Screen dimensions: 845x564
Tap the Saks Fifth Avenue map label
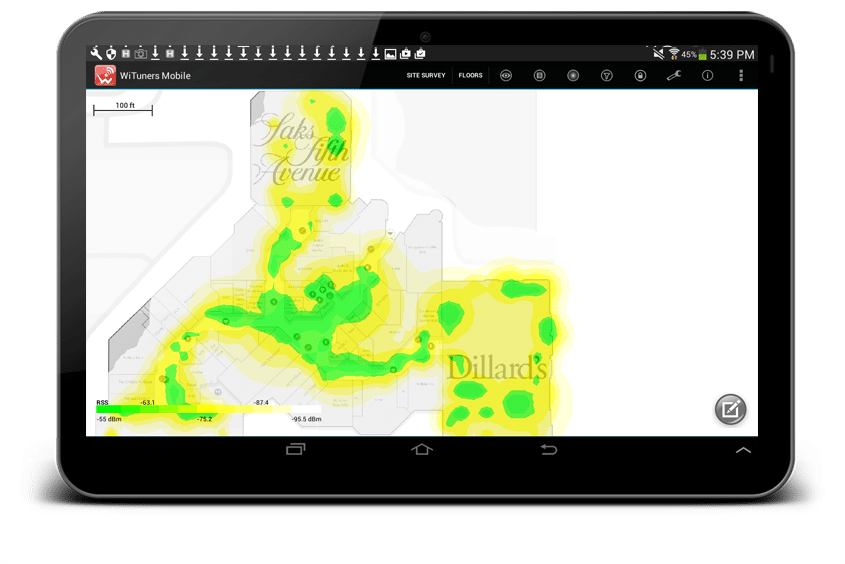pos(302,149)
